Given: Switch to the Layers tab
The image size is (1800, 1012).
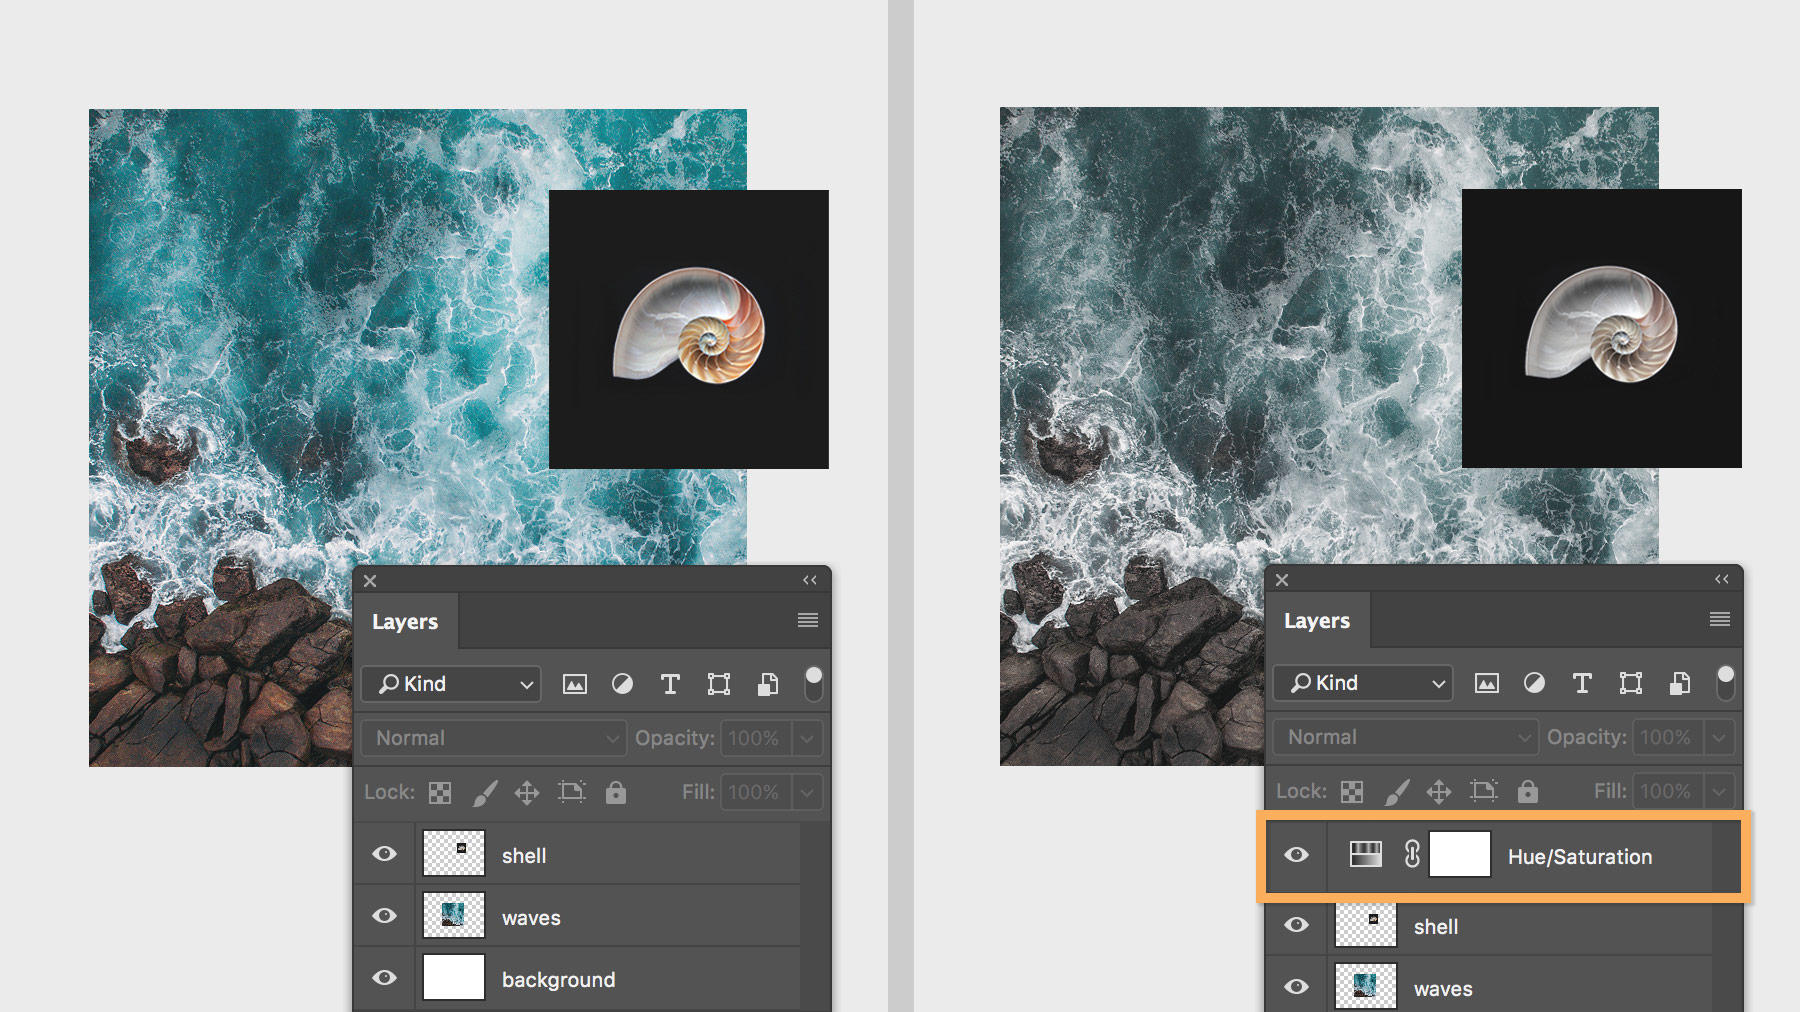Looking at the screenshot, I should pyautogui.click(x=405, y=621).
